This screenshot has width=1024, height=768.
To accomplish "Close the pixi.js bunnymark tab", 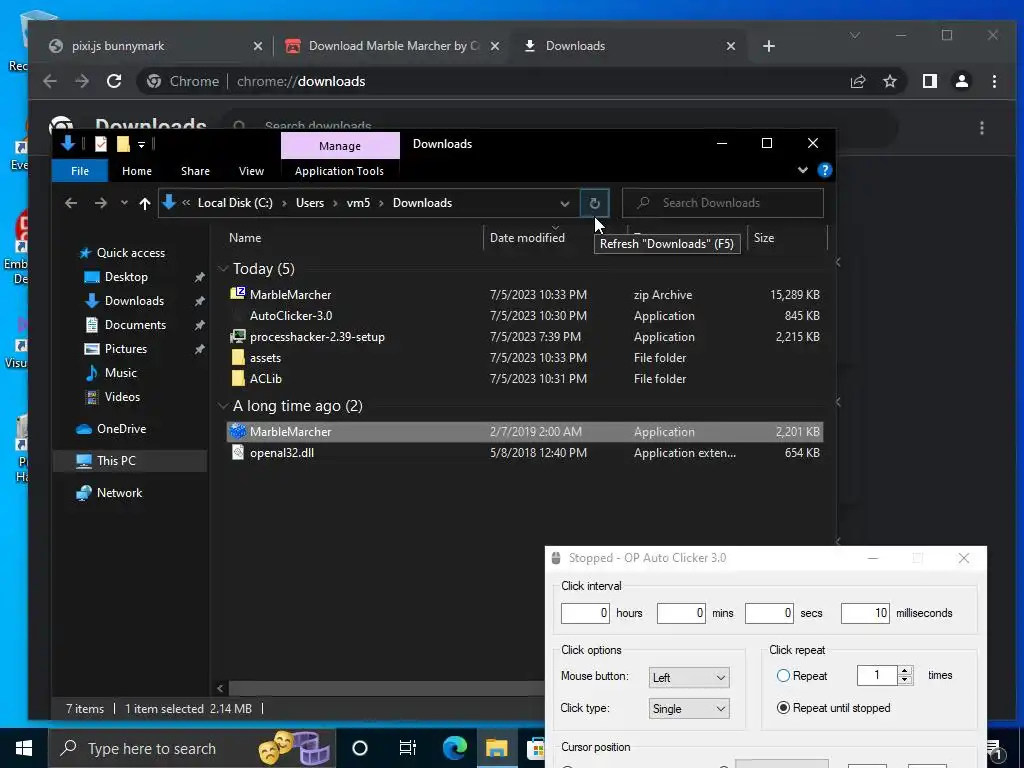I will point(257,46).
